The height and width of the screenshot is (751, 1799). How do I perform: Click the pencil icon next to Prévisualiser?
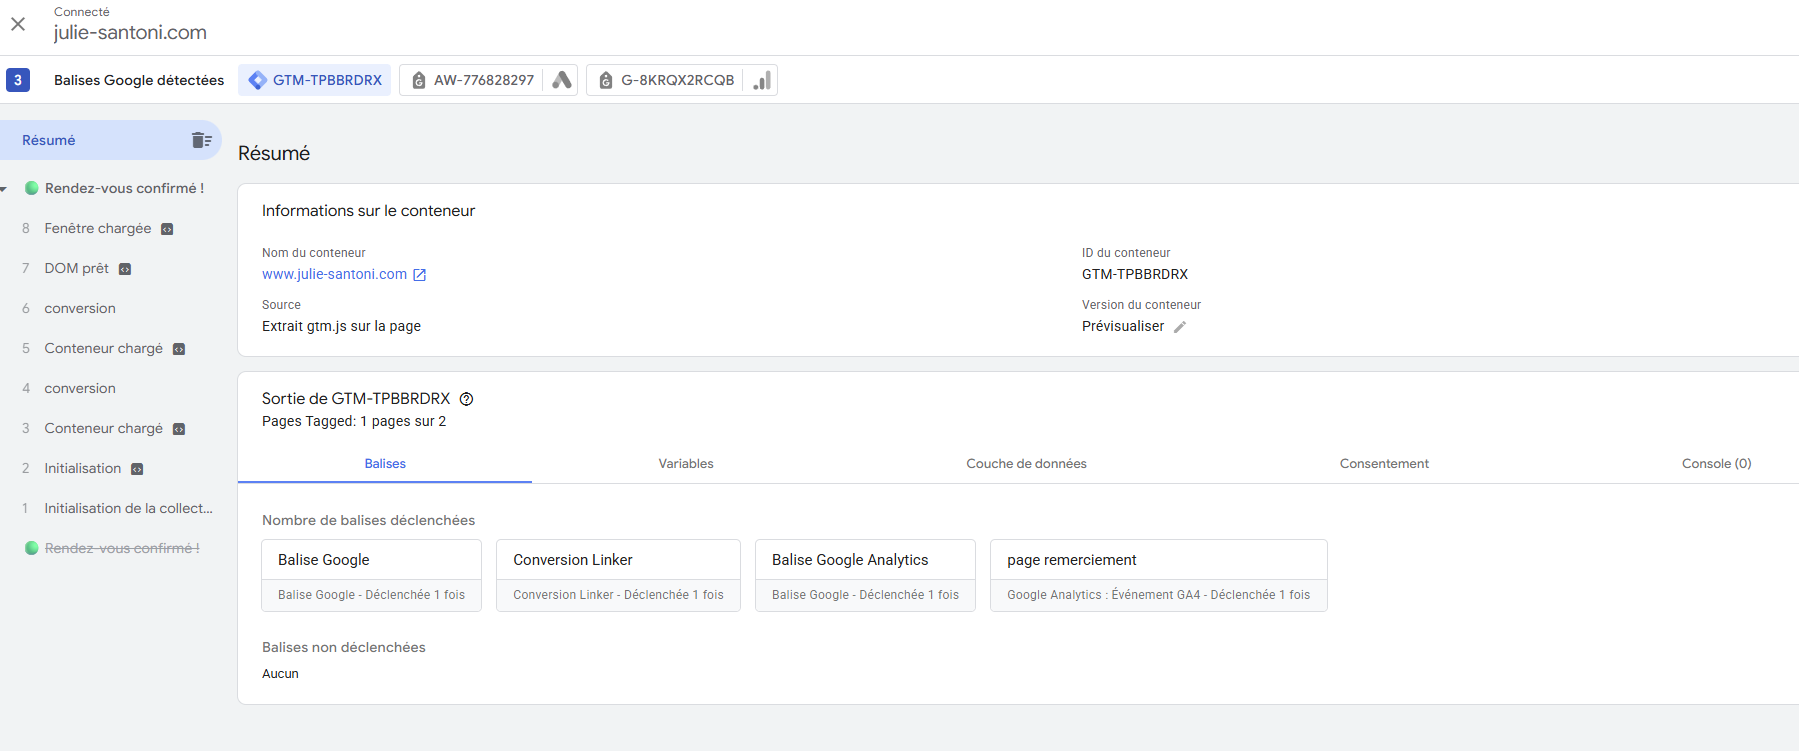1180,327
